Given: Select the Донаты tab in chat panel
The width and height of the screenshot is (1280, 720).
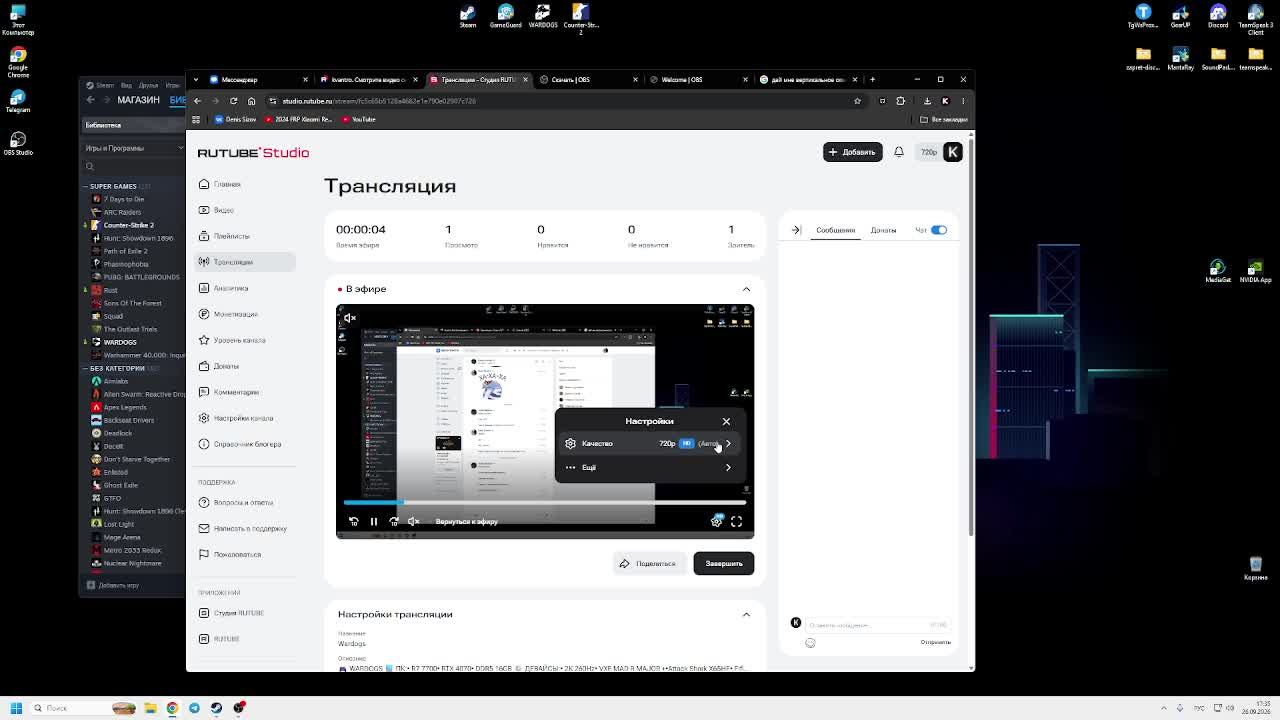Looking at the screenshot, I should (883, 230).
